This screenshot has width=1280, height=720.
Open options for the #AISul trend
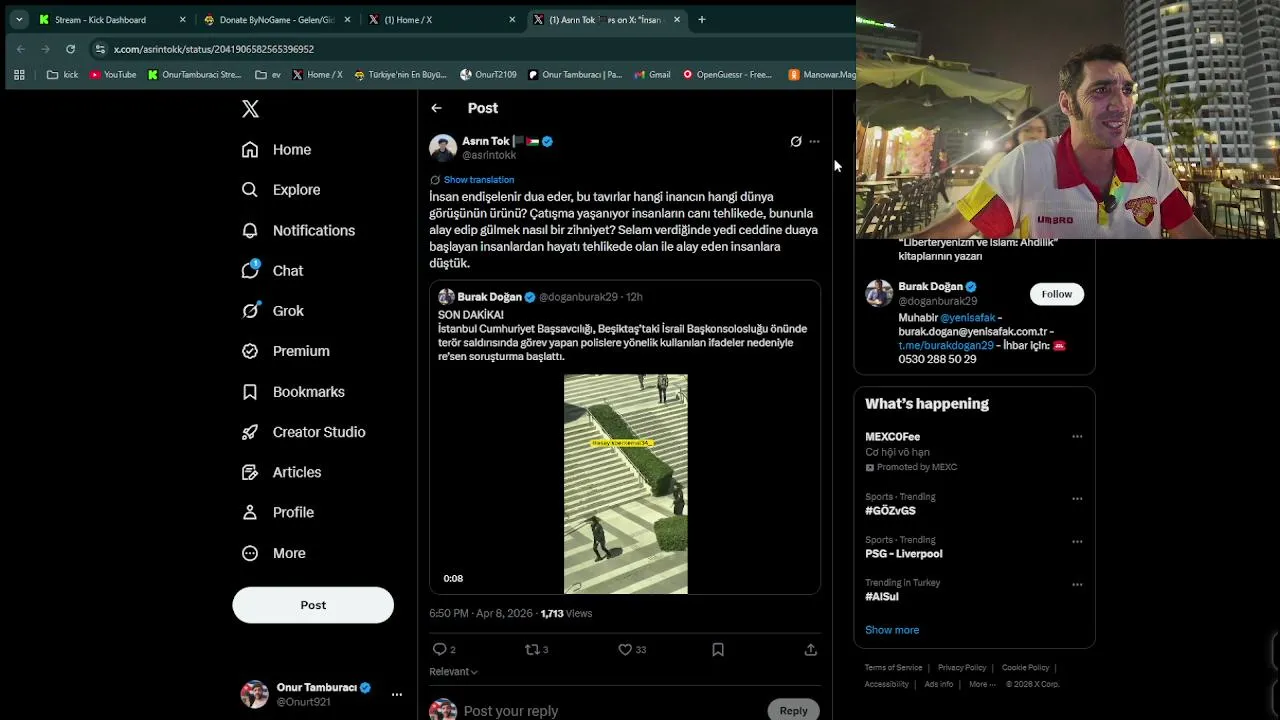pyautogui.click(x=1077, y=584)
